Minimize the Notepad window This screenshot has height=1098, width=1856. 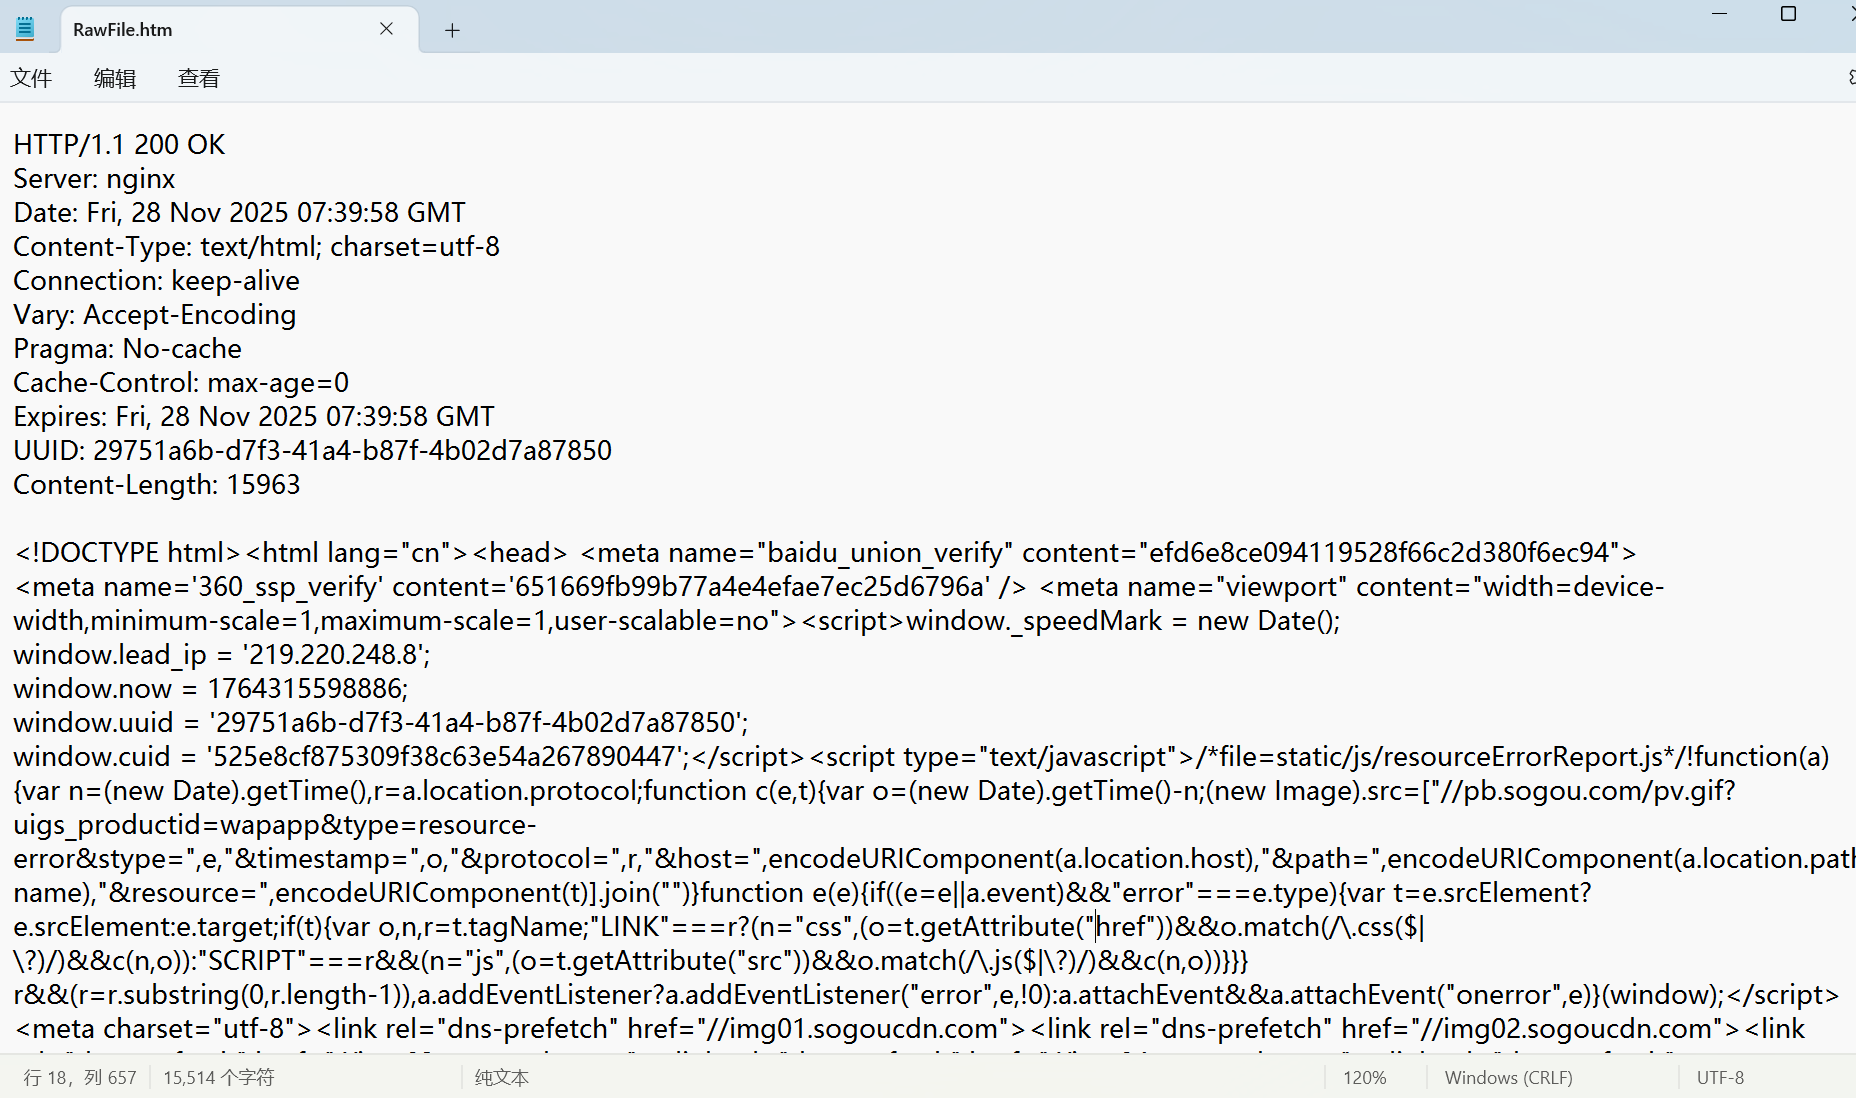1720,14
